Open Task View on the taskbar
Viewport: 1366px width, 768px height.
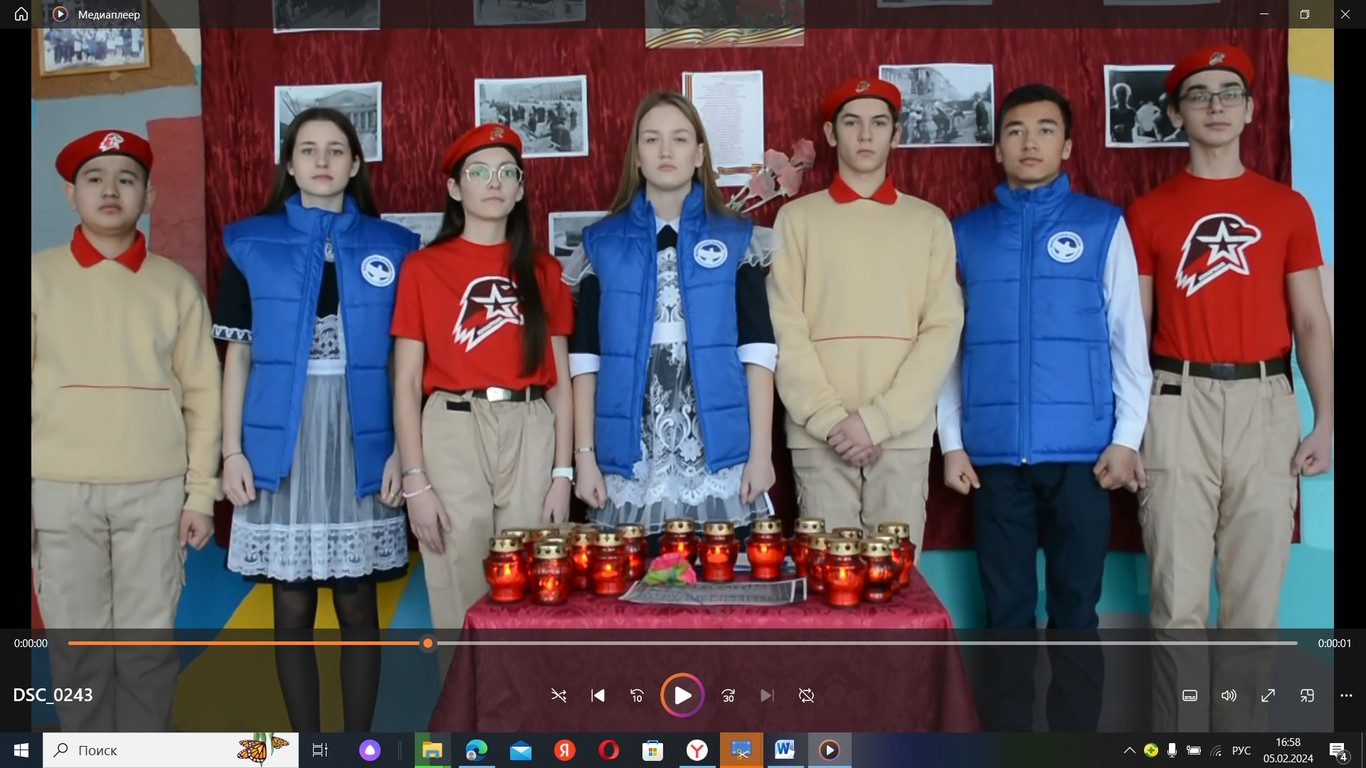click(320, 750)
